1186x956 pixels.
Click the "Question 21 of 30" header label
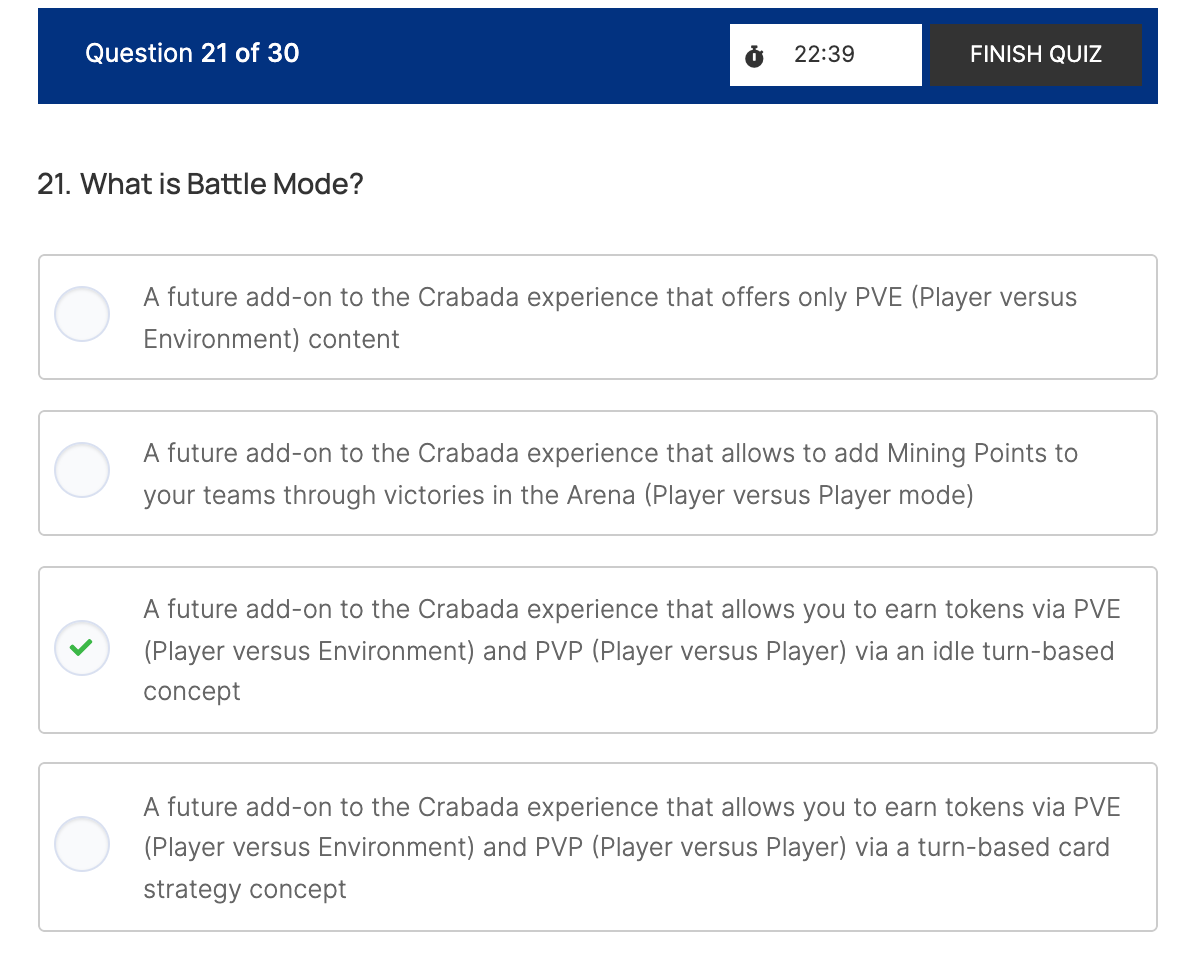click(x=192, y=53)
